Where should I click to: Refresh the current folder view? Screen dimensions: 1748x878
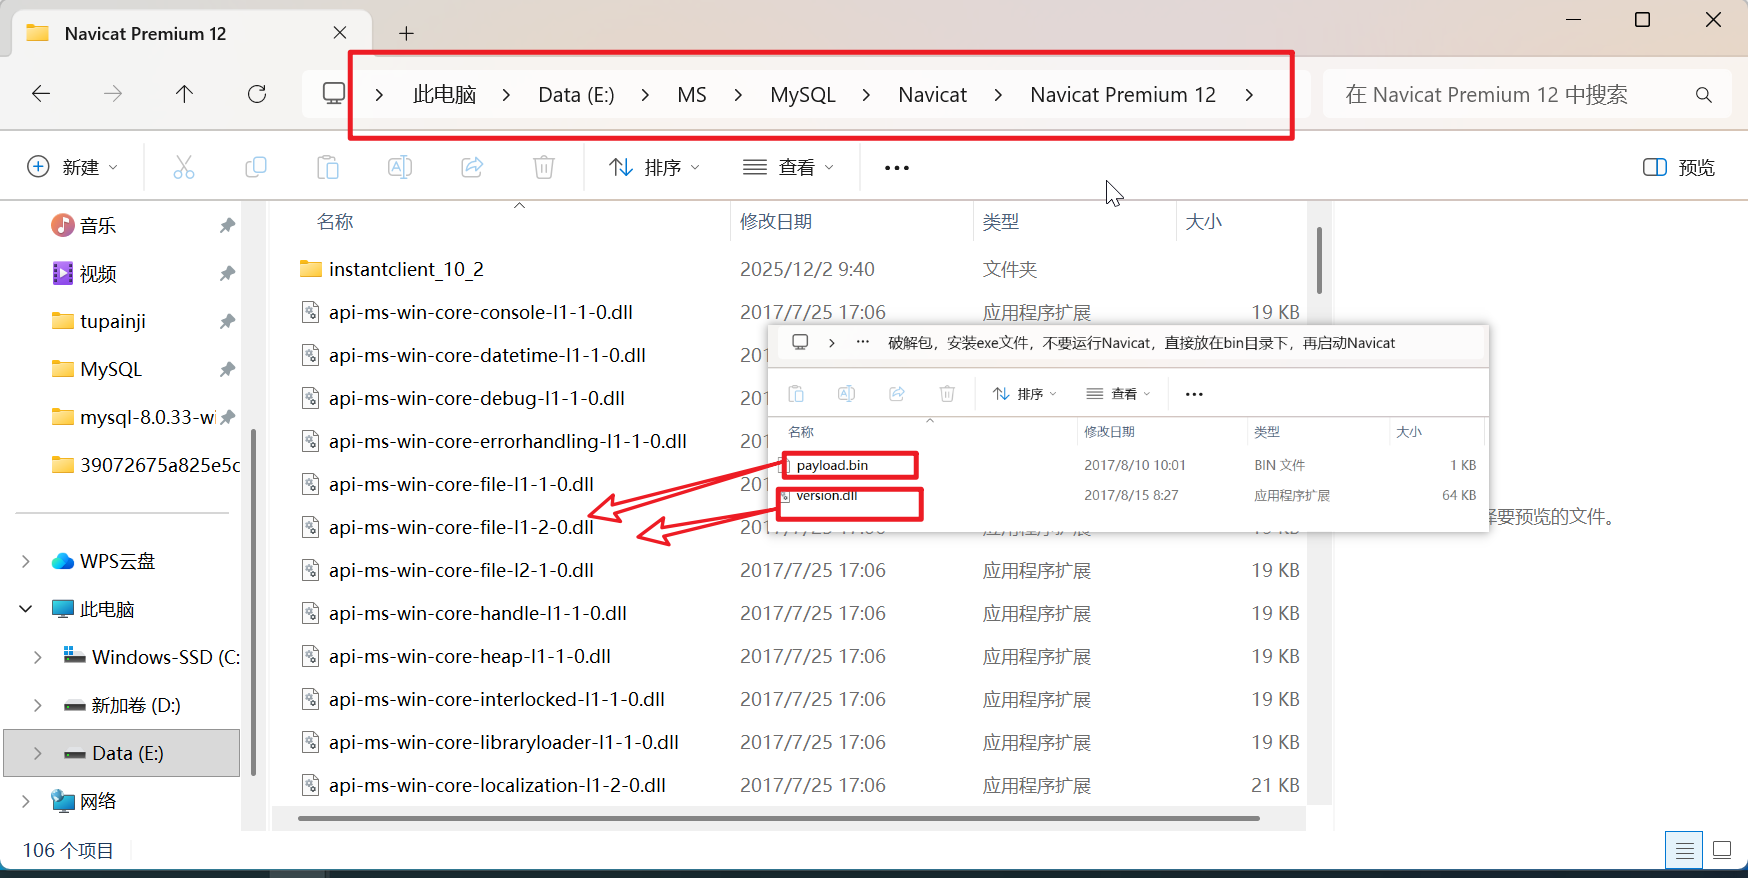[257, 94]
